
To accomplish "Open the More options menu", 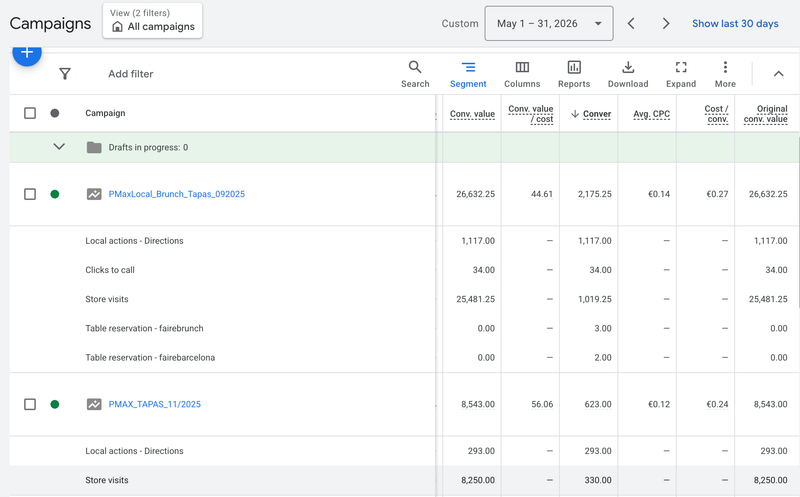I will pos(725,74).
